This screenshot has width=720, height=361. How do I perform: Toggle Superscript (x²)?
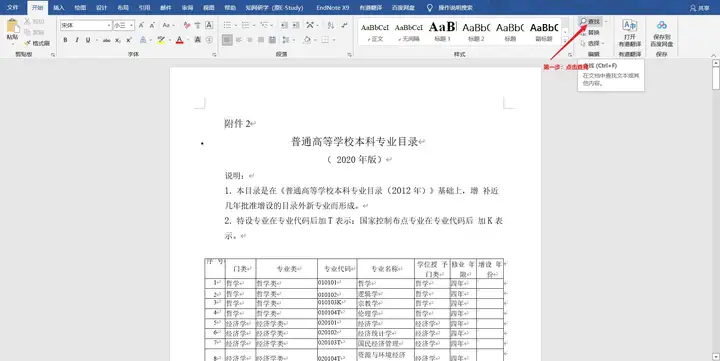point(129,40)
